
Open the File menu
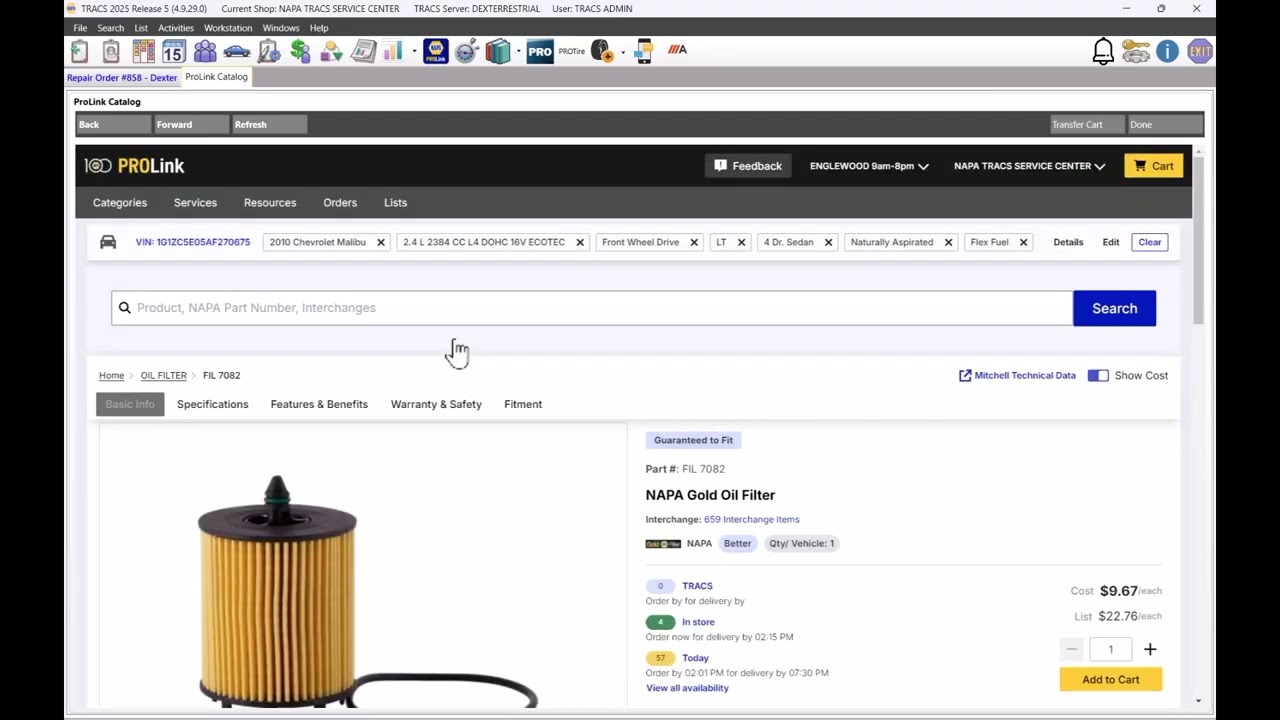(x=80, y=28)
